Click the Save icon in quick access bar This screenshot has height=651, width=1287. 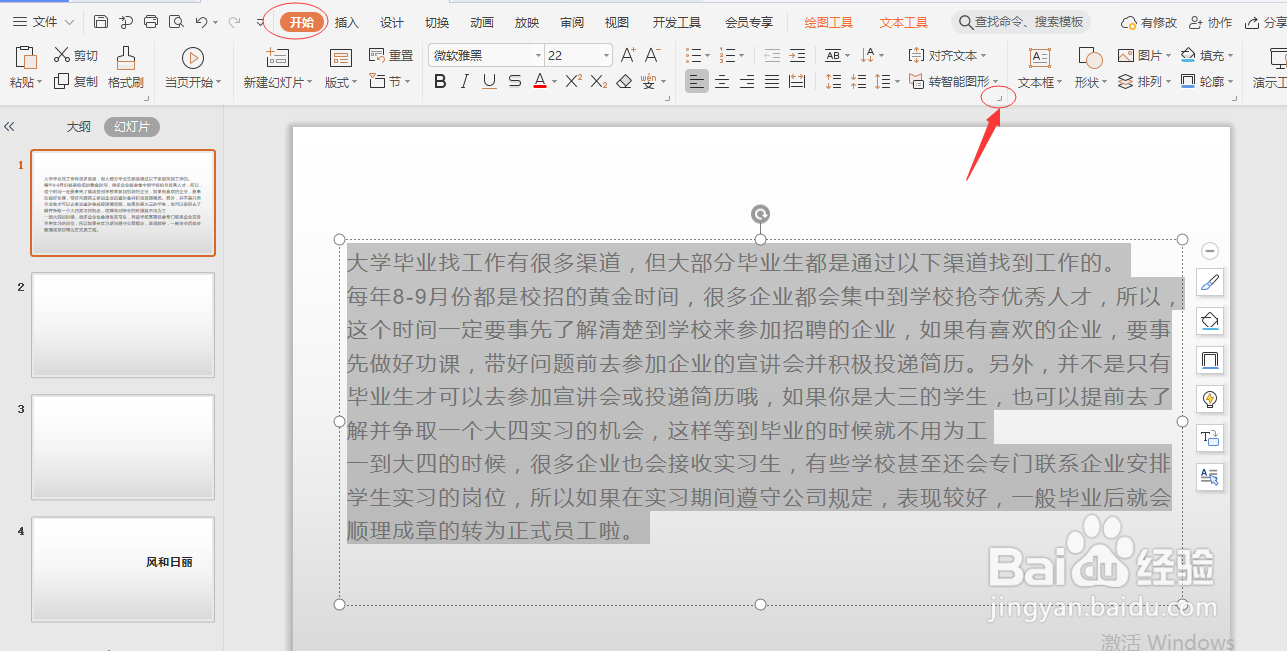(x=101, y=22)
